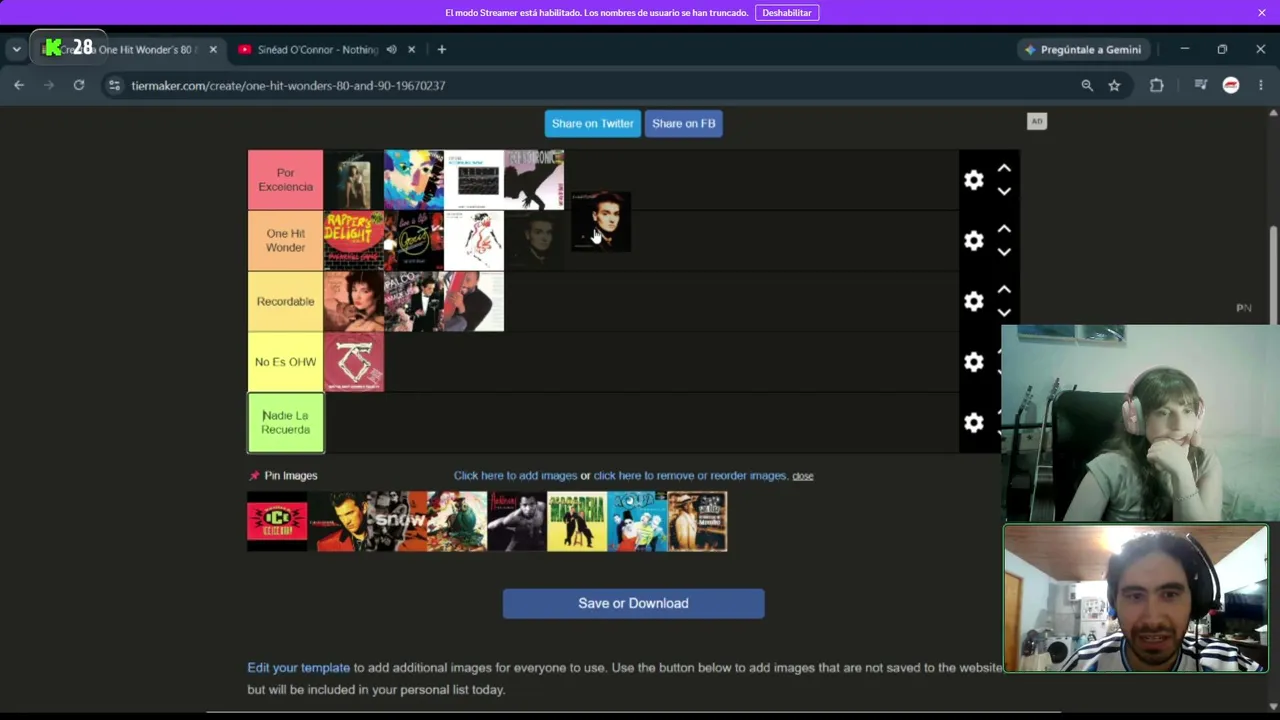Select the Recordable tier label

(285, 301)
